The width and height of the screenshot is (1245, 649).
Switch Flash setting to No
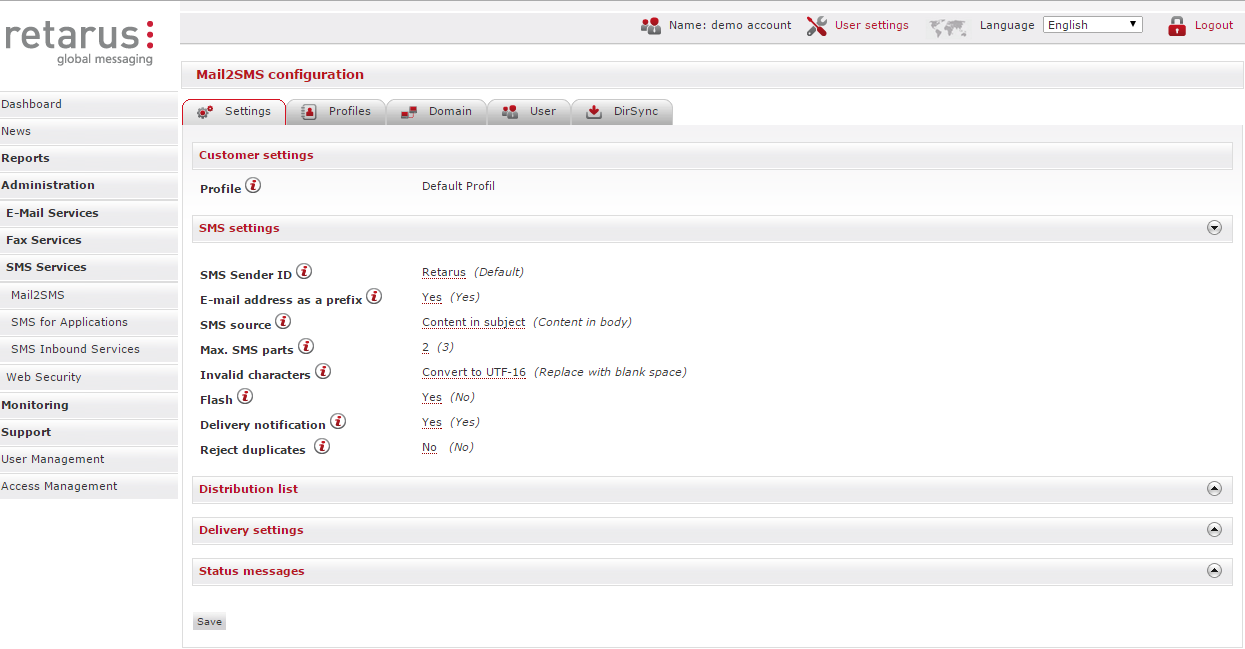point(431,396)
